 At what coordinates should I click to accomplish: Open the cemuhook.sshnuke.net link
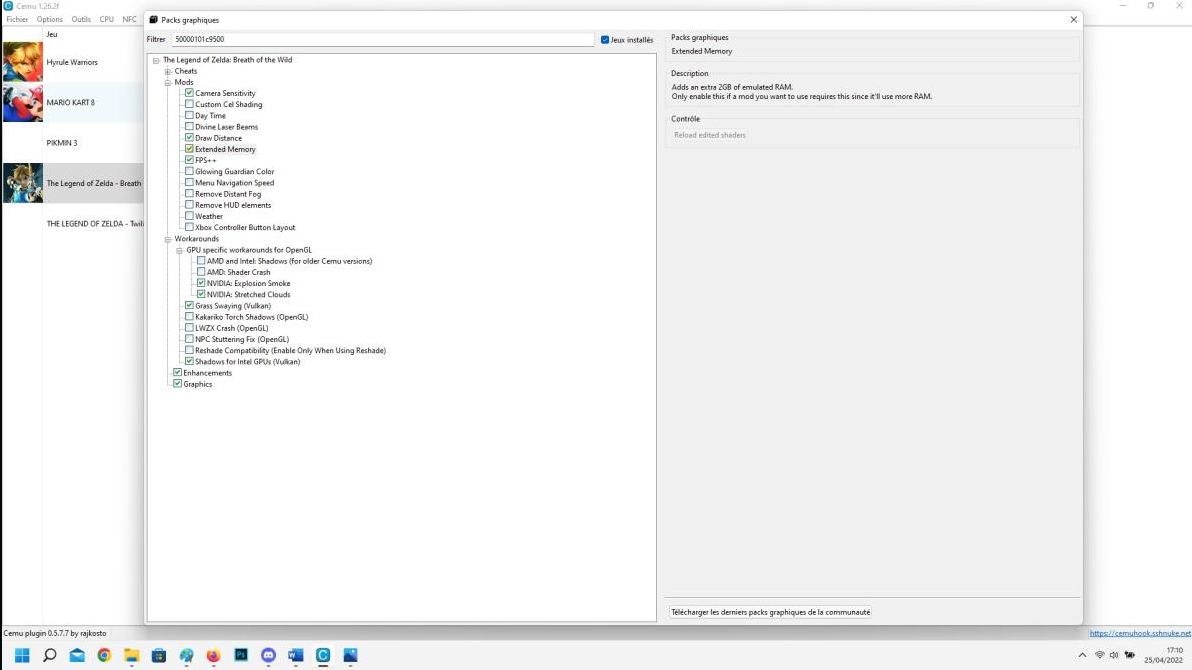click(x=1139, y=633)
